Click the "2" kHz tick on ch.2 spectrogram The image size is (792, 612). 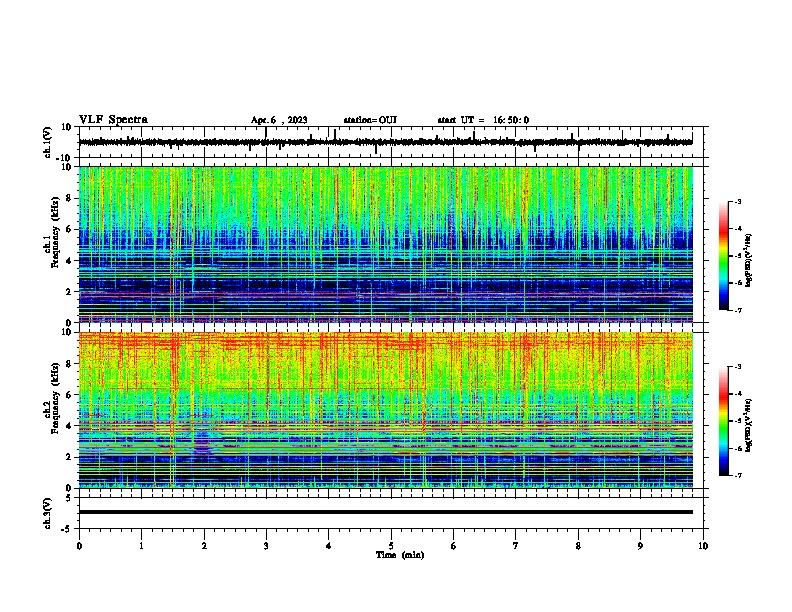pyautogui.click(x=69, y=457)
